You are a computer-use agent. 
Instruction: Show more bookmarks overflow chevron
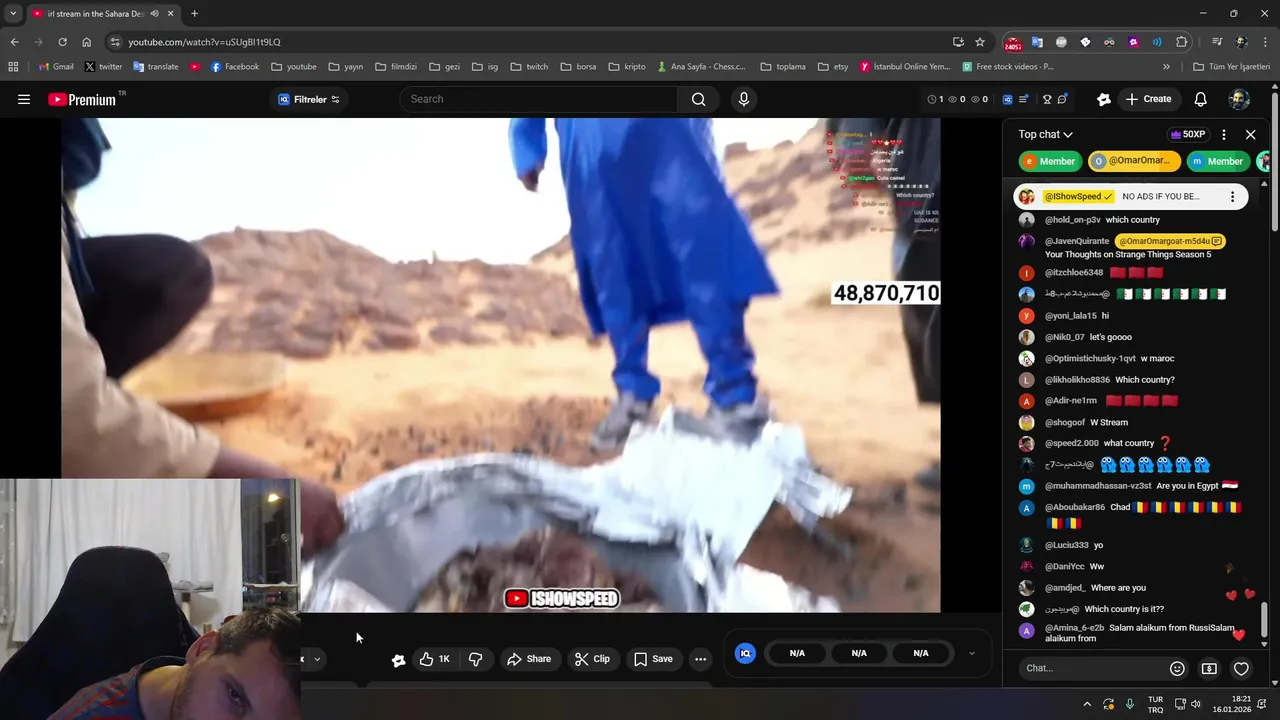1166,67
